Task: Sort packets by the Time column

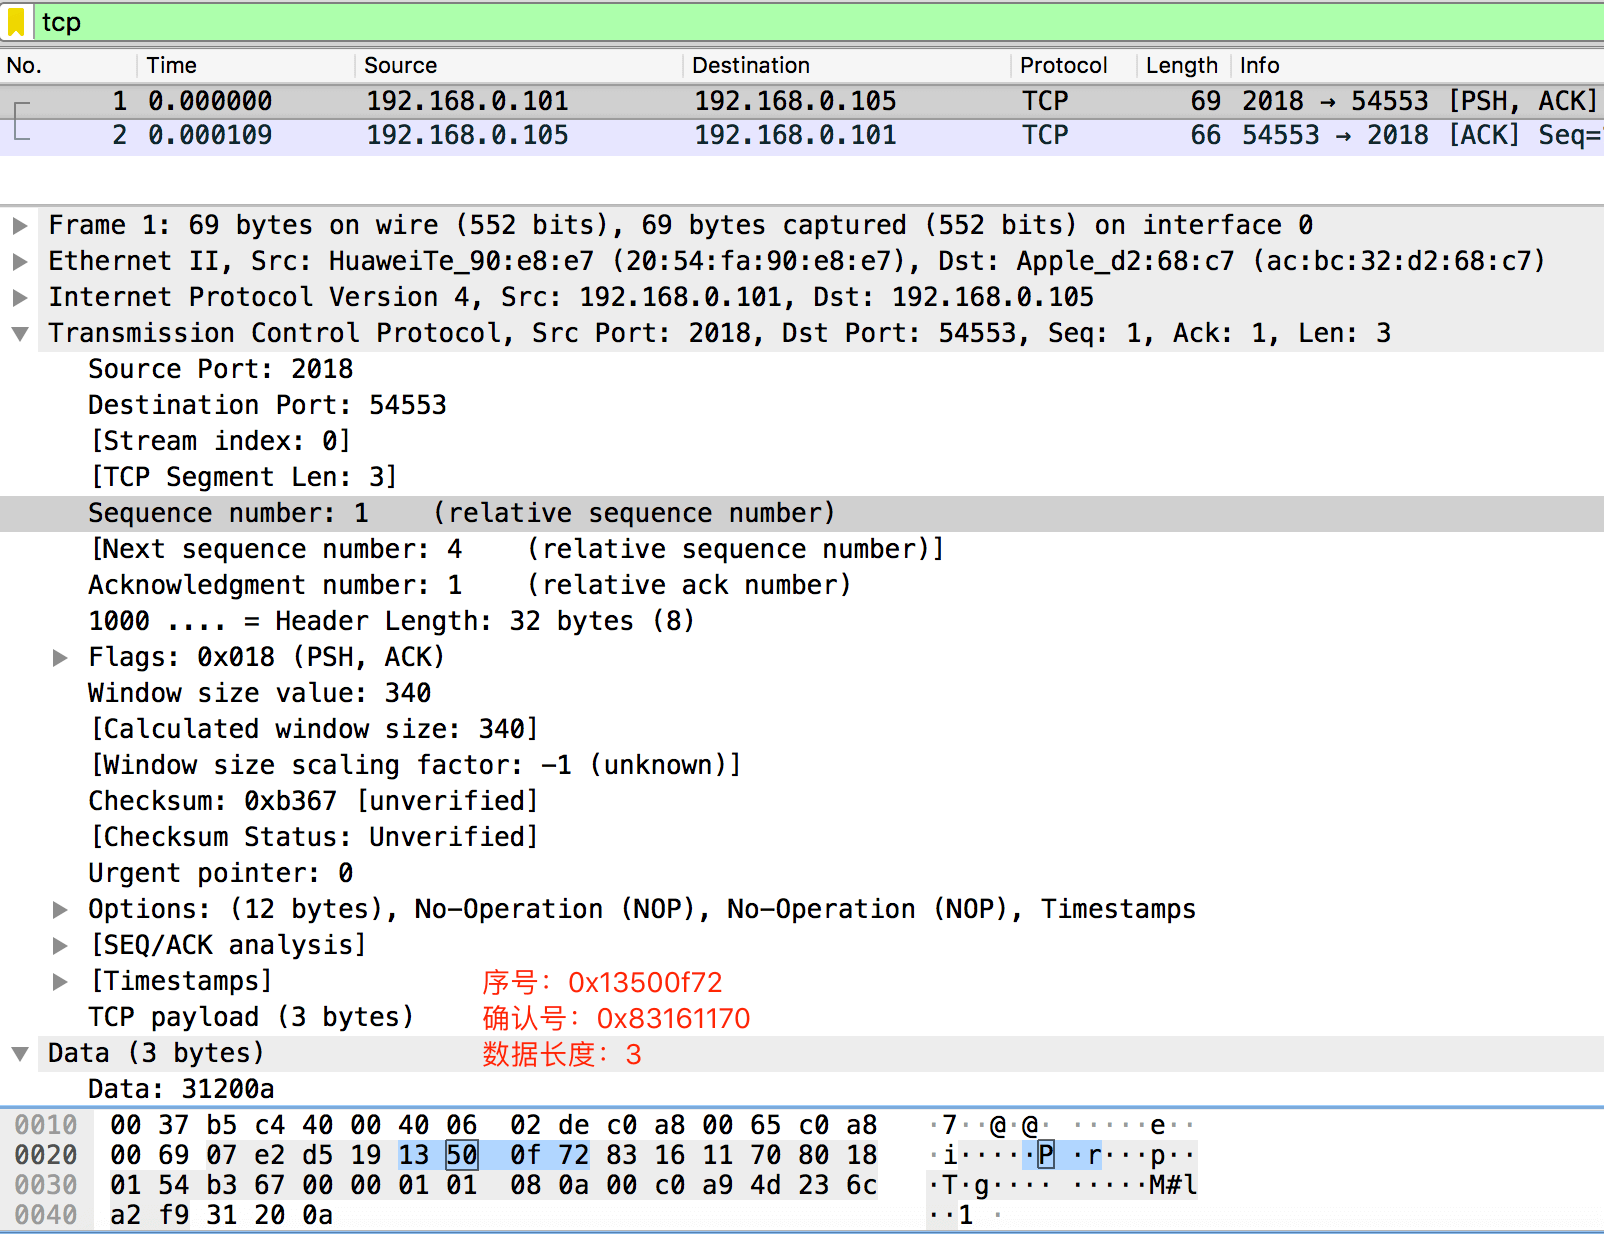Action: [172, 66]
